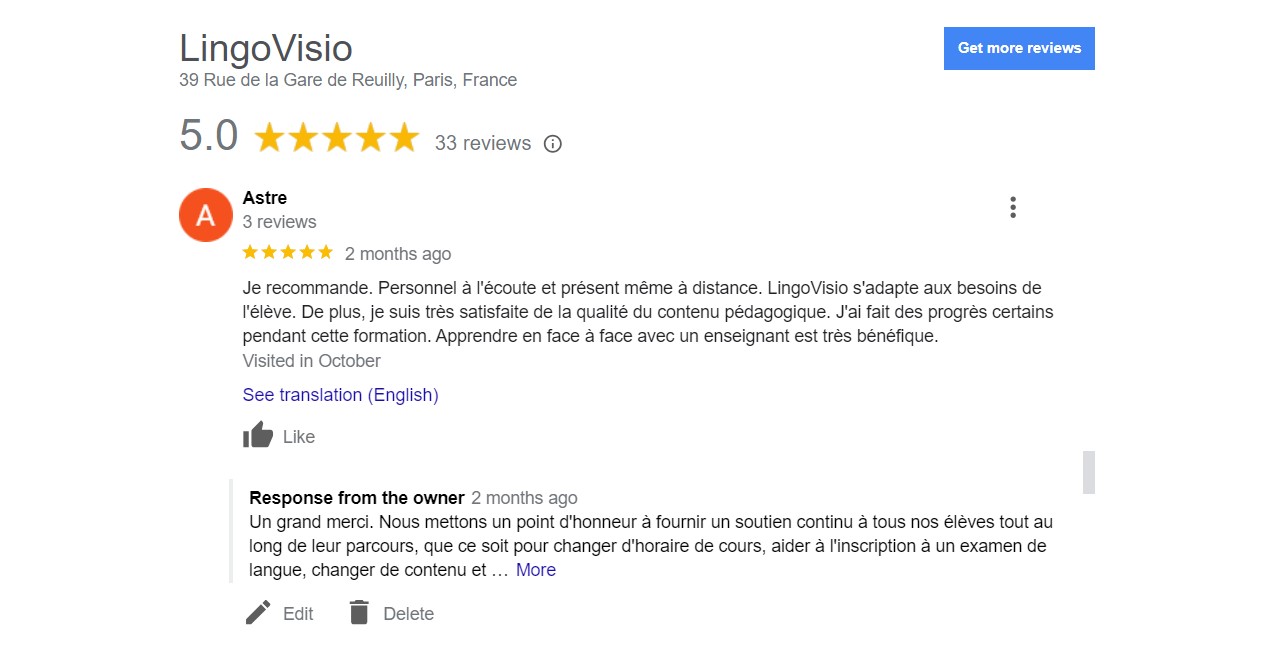Click the Delete trash can icon
The image size is (1284, 652).
[357, 612]
